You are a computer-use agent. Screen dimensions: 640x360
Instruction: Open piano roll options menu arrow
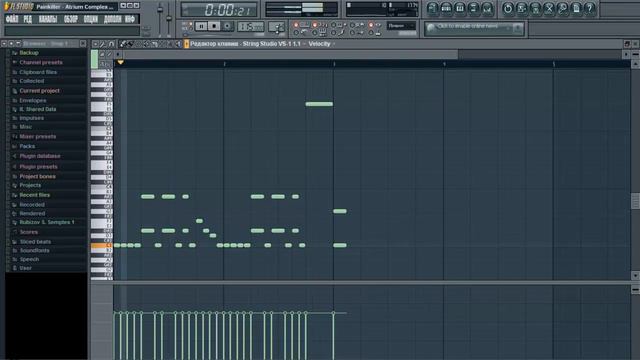pyautogui.click(x=95, y=44)
